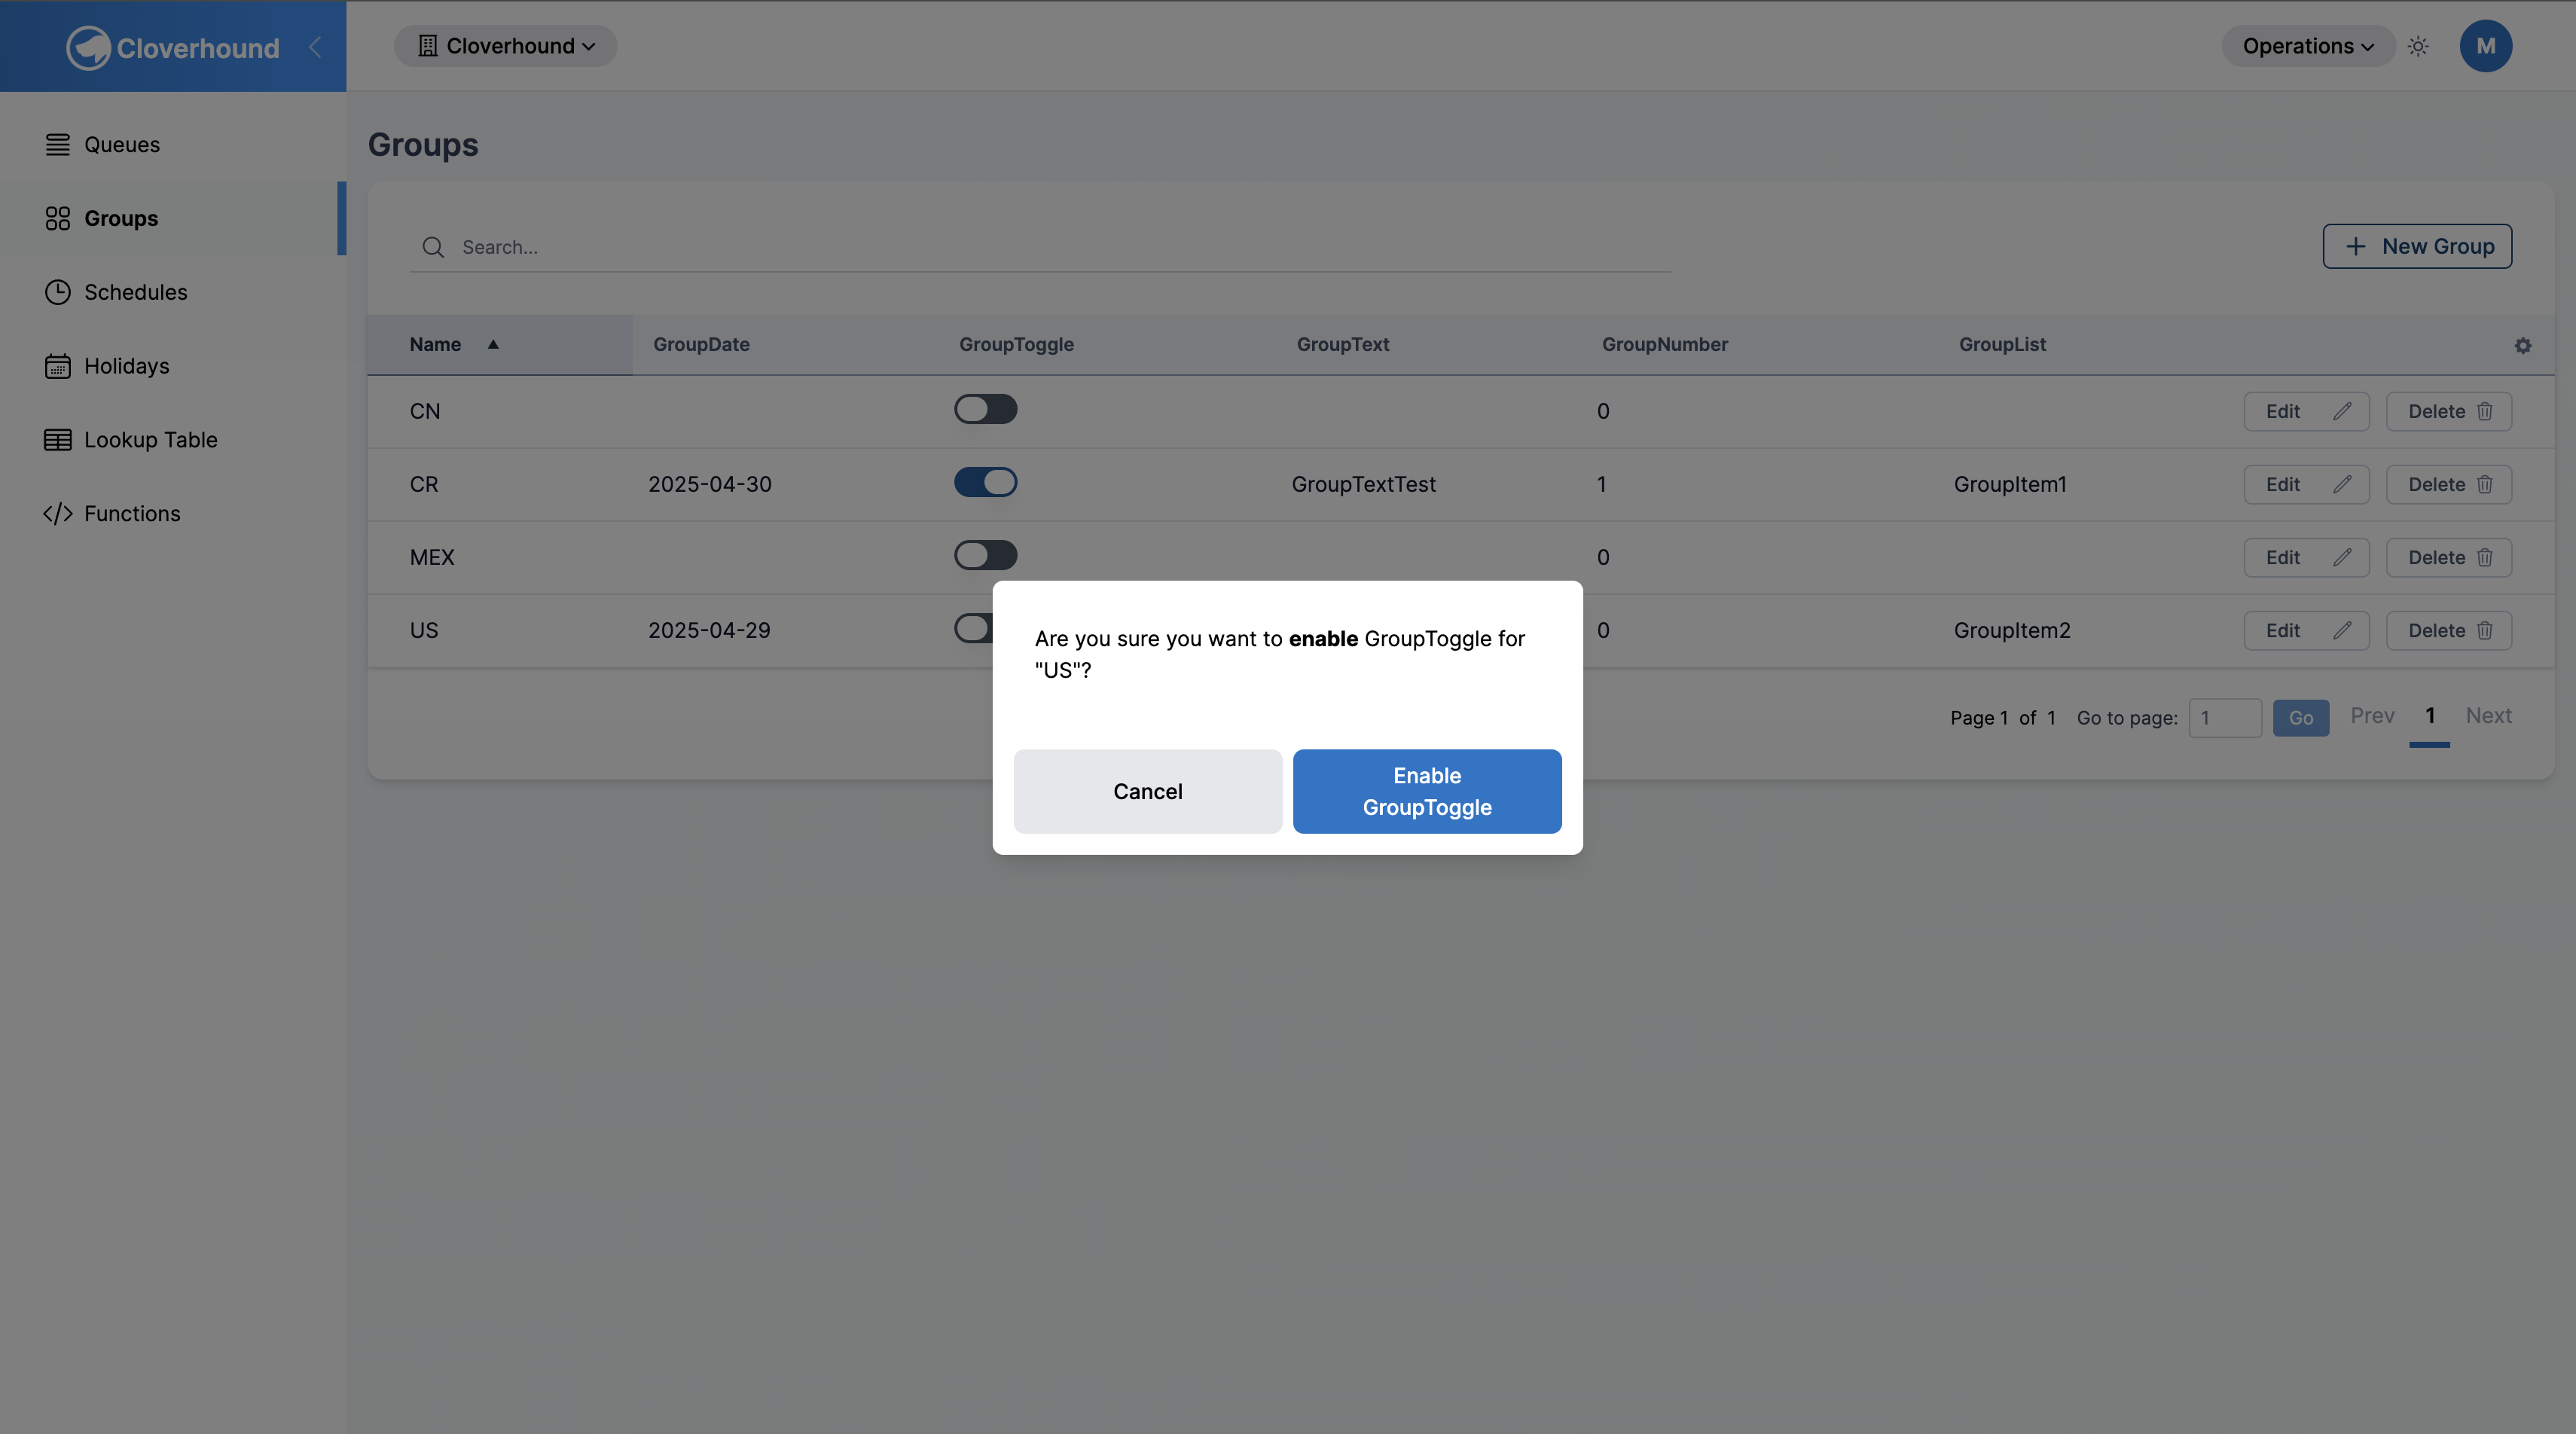The width and height of the screenshot is (2576, 1434).
Task: Go to Prev page
Action: click(x=2372, y=716)
